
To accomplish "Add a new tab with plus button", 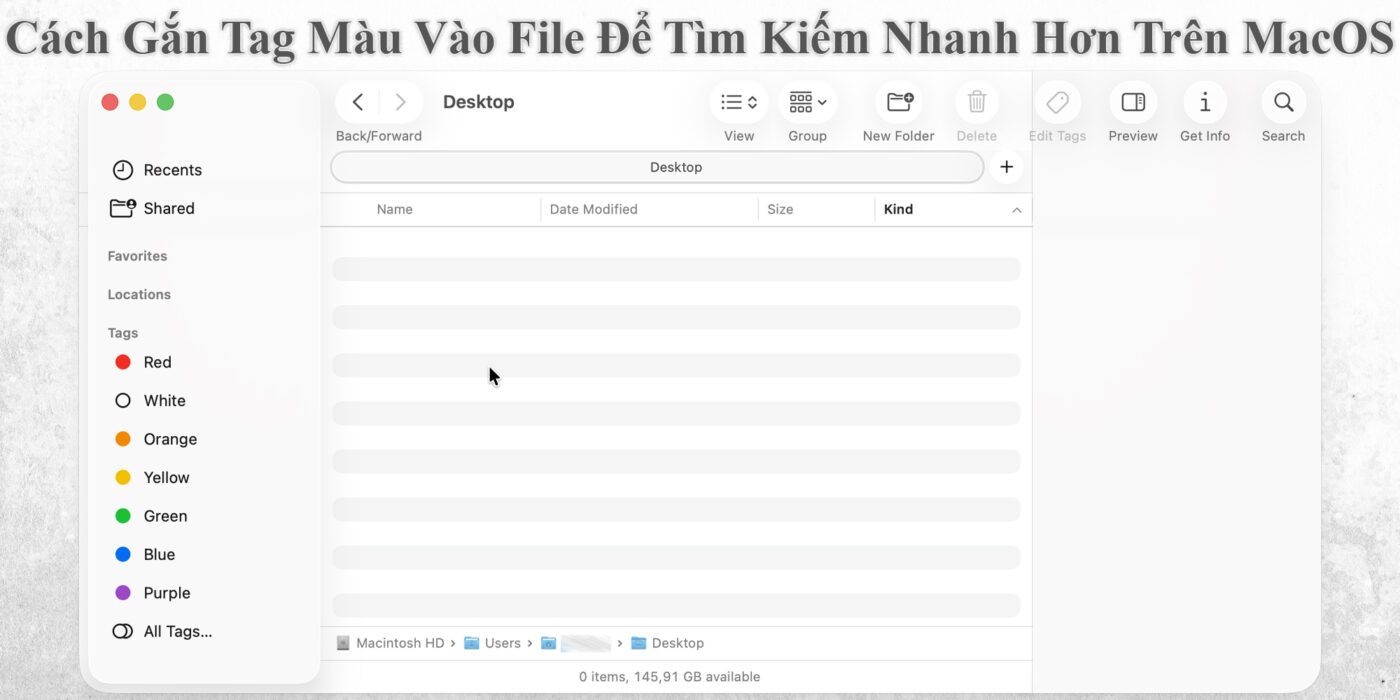I will (x=1006, y=167).
